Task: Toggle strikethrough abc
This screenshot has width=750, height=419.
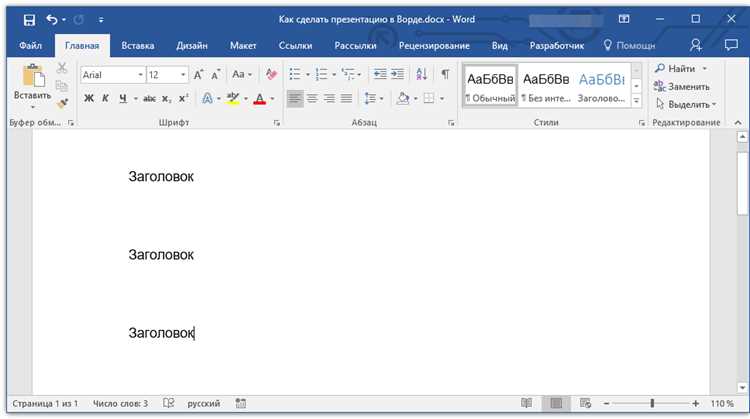Action: click(149, 99)
